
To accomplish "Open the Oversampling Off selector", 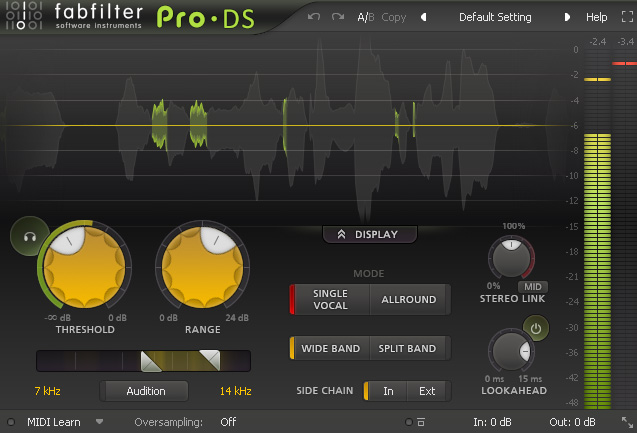I will click(228, 422).
